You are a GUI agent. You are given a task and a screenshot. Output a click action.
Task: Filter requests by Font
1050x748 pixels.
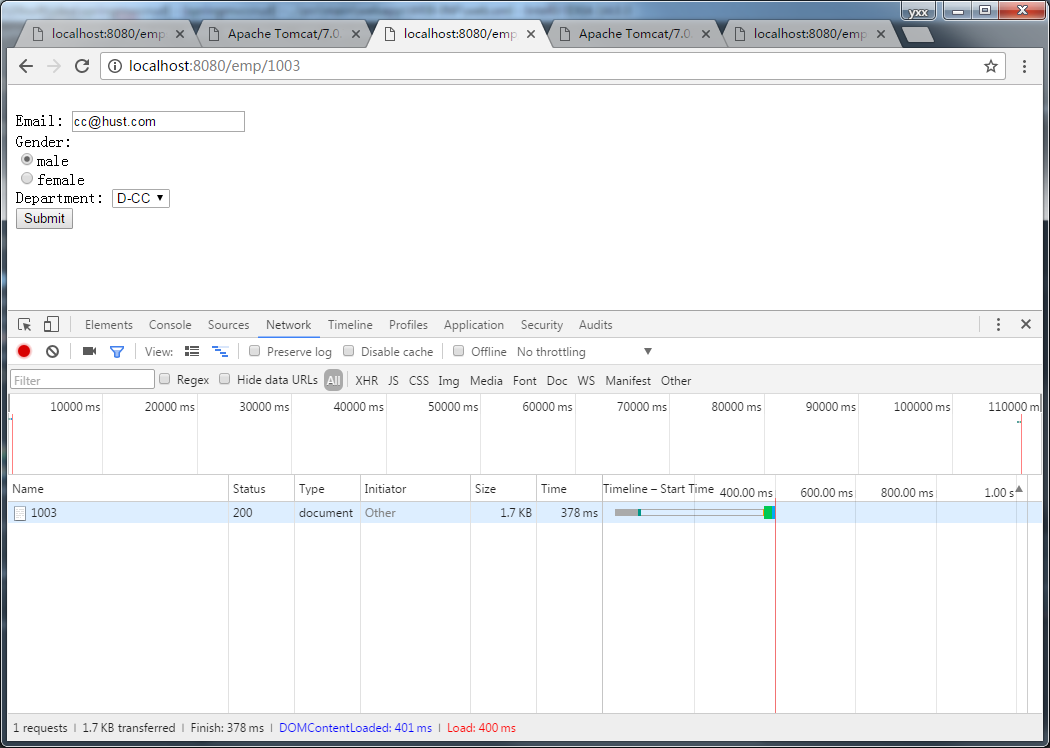click(x=524, y=380)
